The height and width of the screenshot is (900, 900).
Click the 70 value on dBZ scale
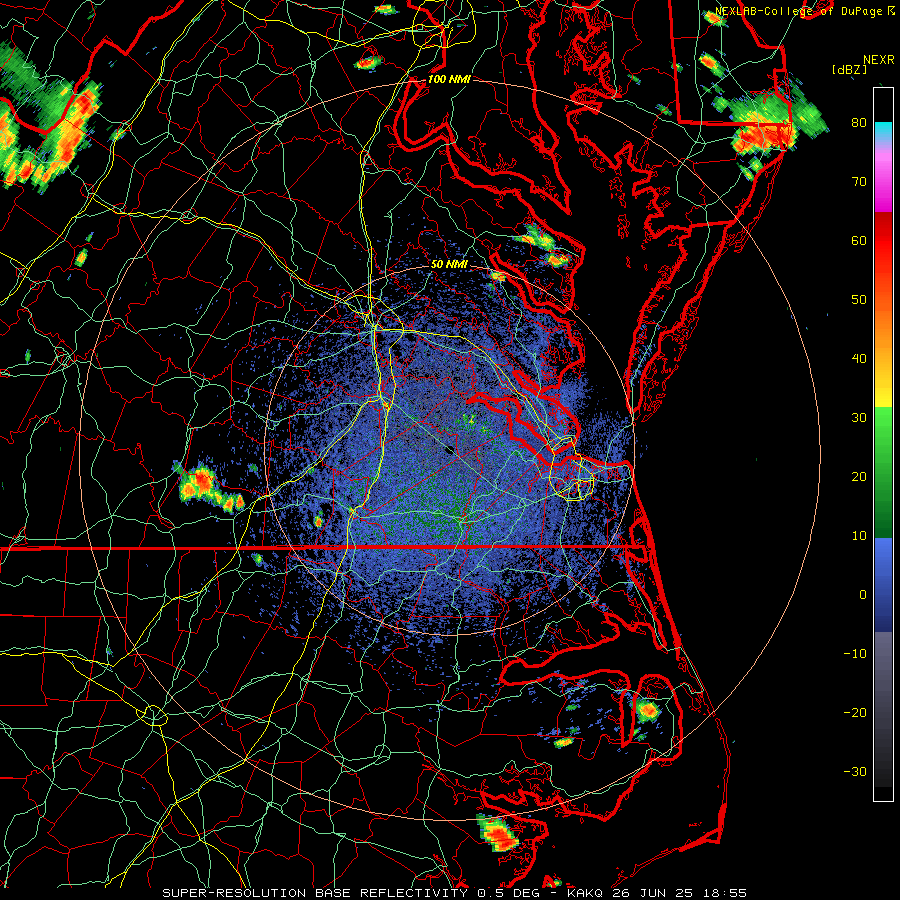pyautogui.click(x=859, y=182)
